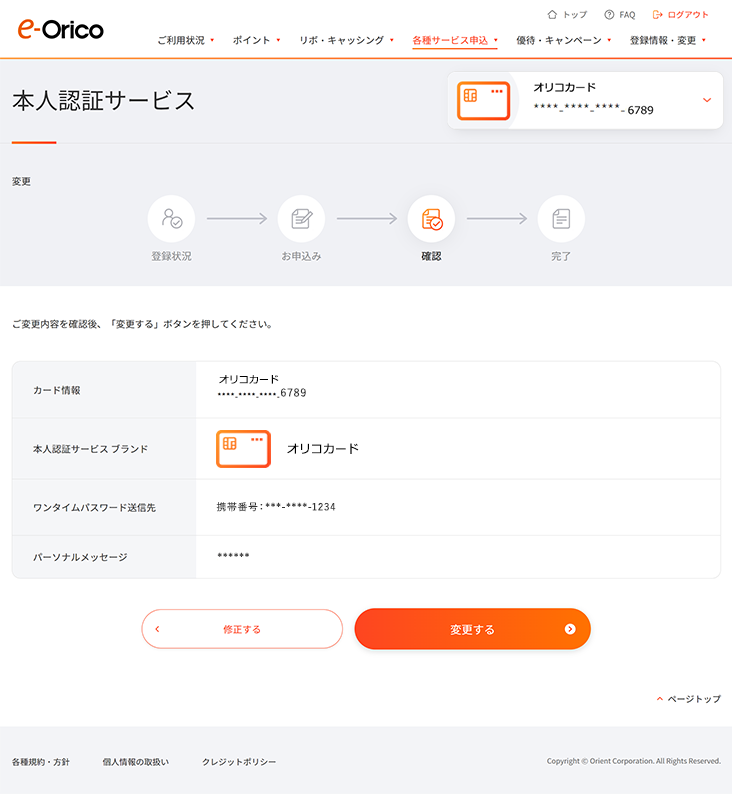Open クレジットポリシー footer link
Screen dimensions: 732x799
tap(239, 762)
